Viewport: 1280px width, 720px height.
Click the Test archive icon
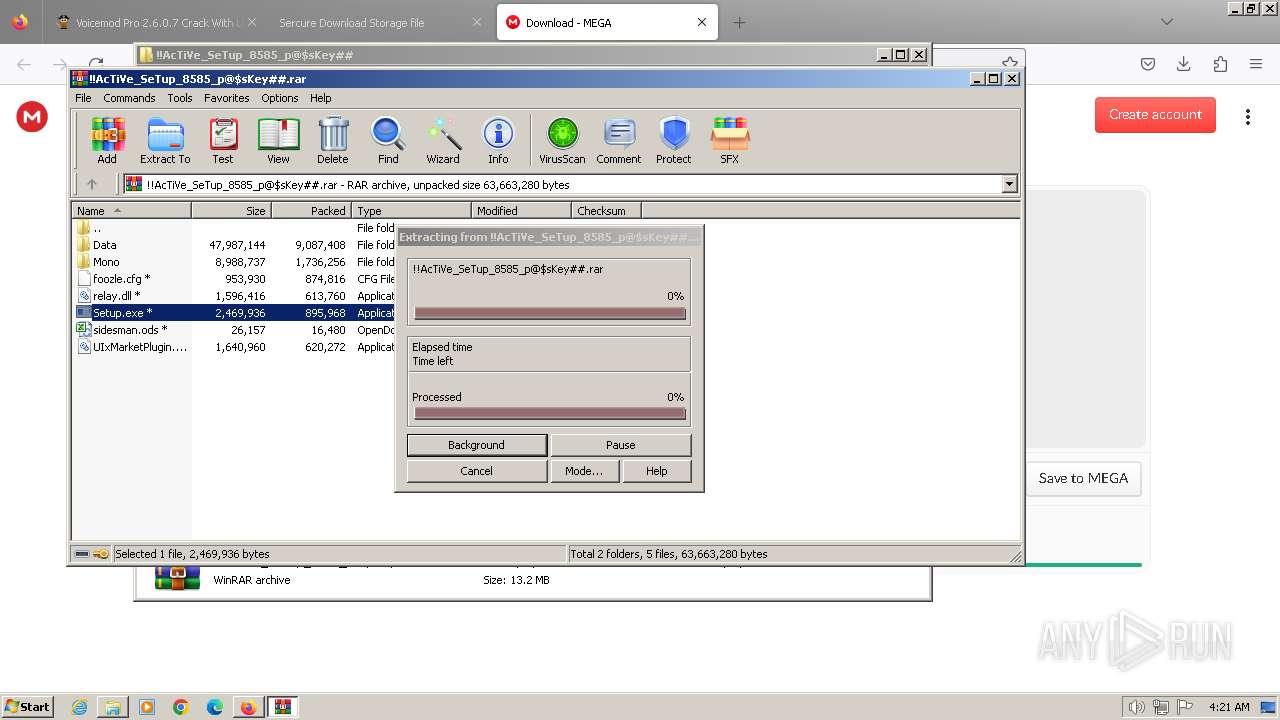[223, 140]
